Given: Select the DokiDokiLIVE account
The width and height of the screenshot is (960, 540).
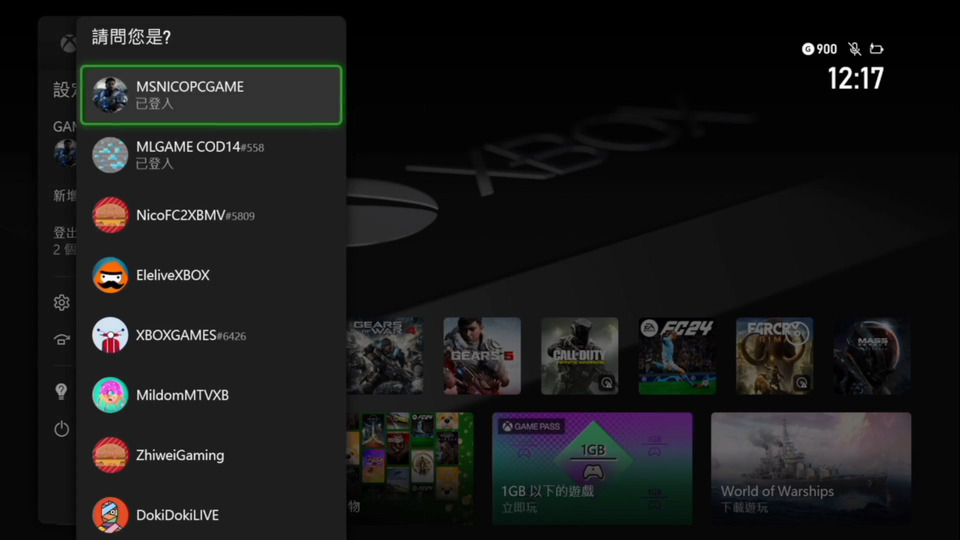Looking at the screenshot, I should pyautogui.click(x=211, y=514).
